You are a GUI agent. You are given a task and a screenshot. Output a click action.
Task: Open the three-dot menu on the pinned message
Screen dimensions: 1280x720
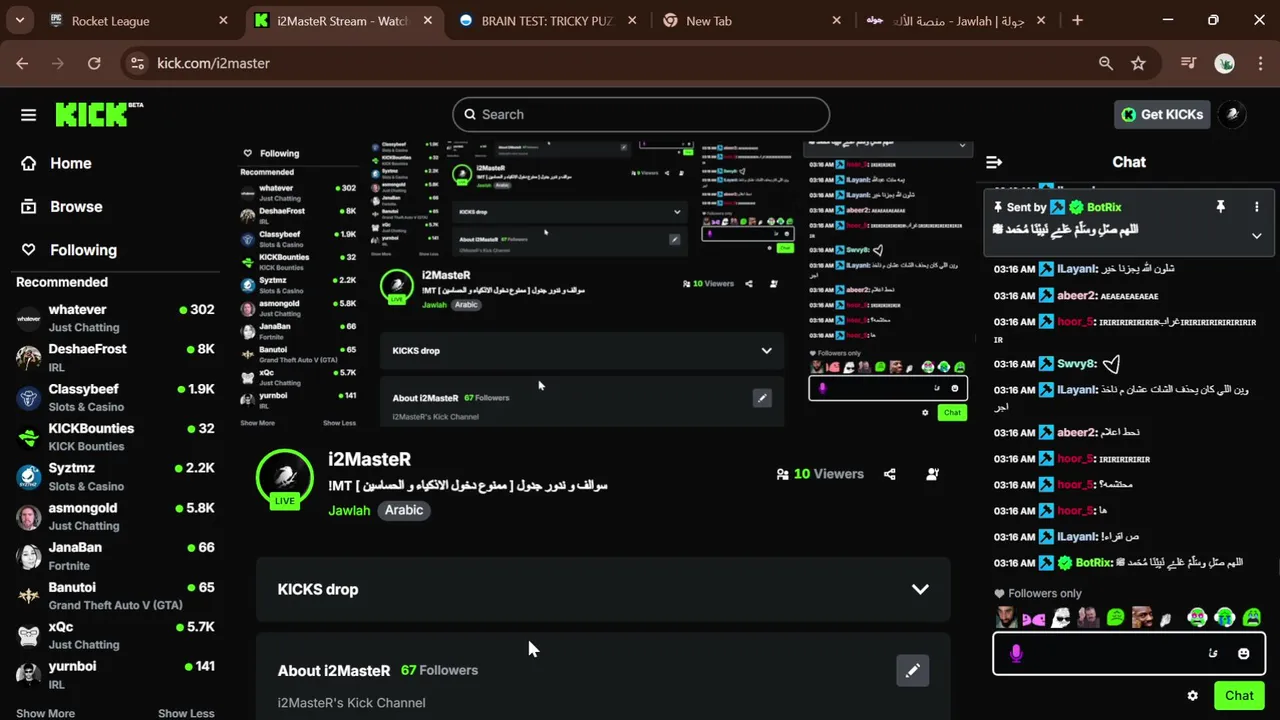(1257, 207)
